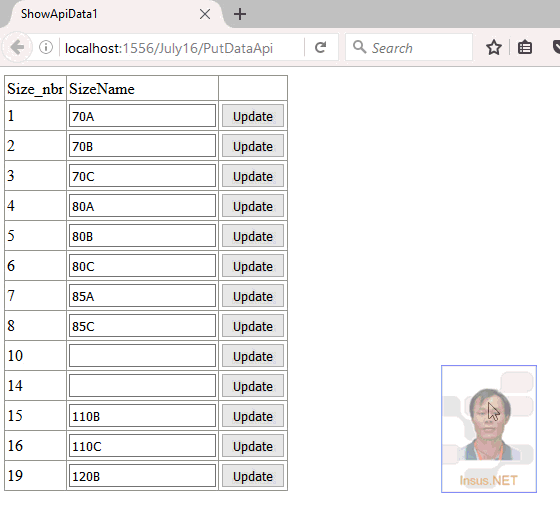
Task: Click the SizeName column header
Action: pos(142,88)
